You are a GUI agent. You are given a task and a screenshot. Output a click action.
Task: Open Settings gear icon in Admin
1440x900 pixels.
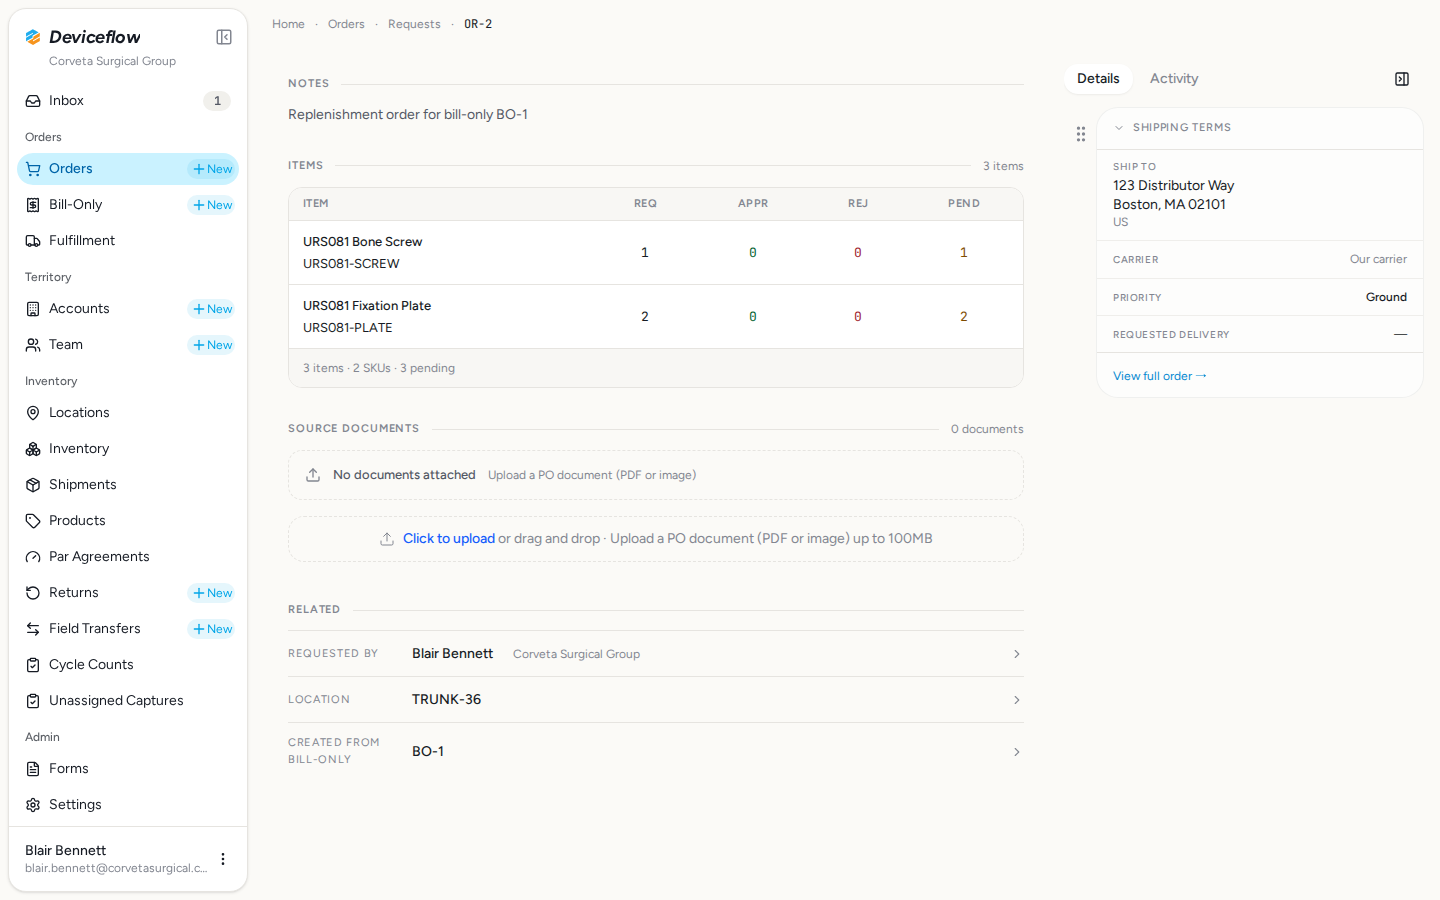(x=33, y=805)
